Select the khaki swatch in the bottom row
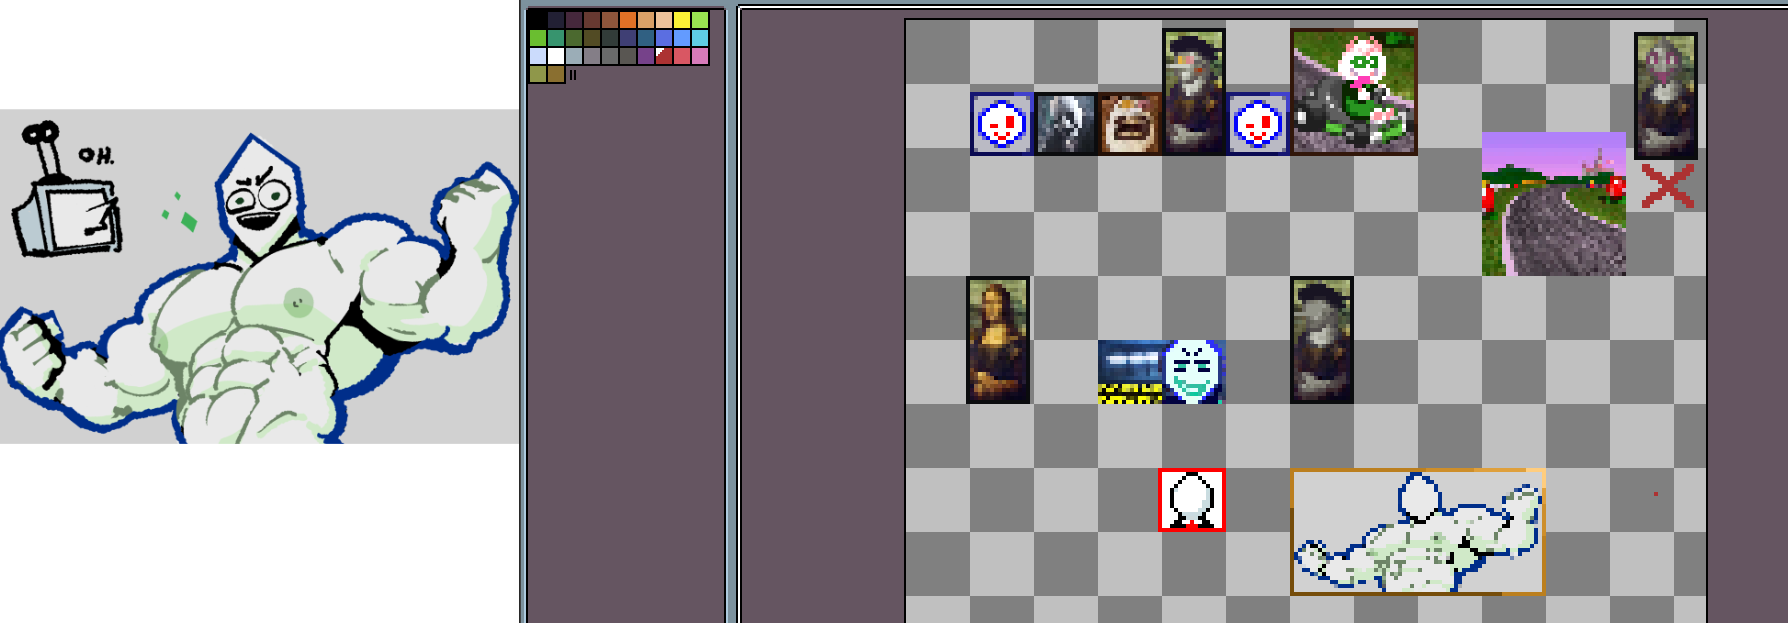Image resolution: width=1788 pixels, height=623 pixels. tap(538, 74)
